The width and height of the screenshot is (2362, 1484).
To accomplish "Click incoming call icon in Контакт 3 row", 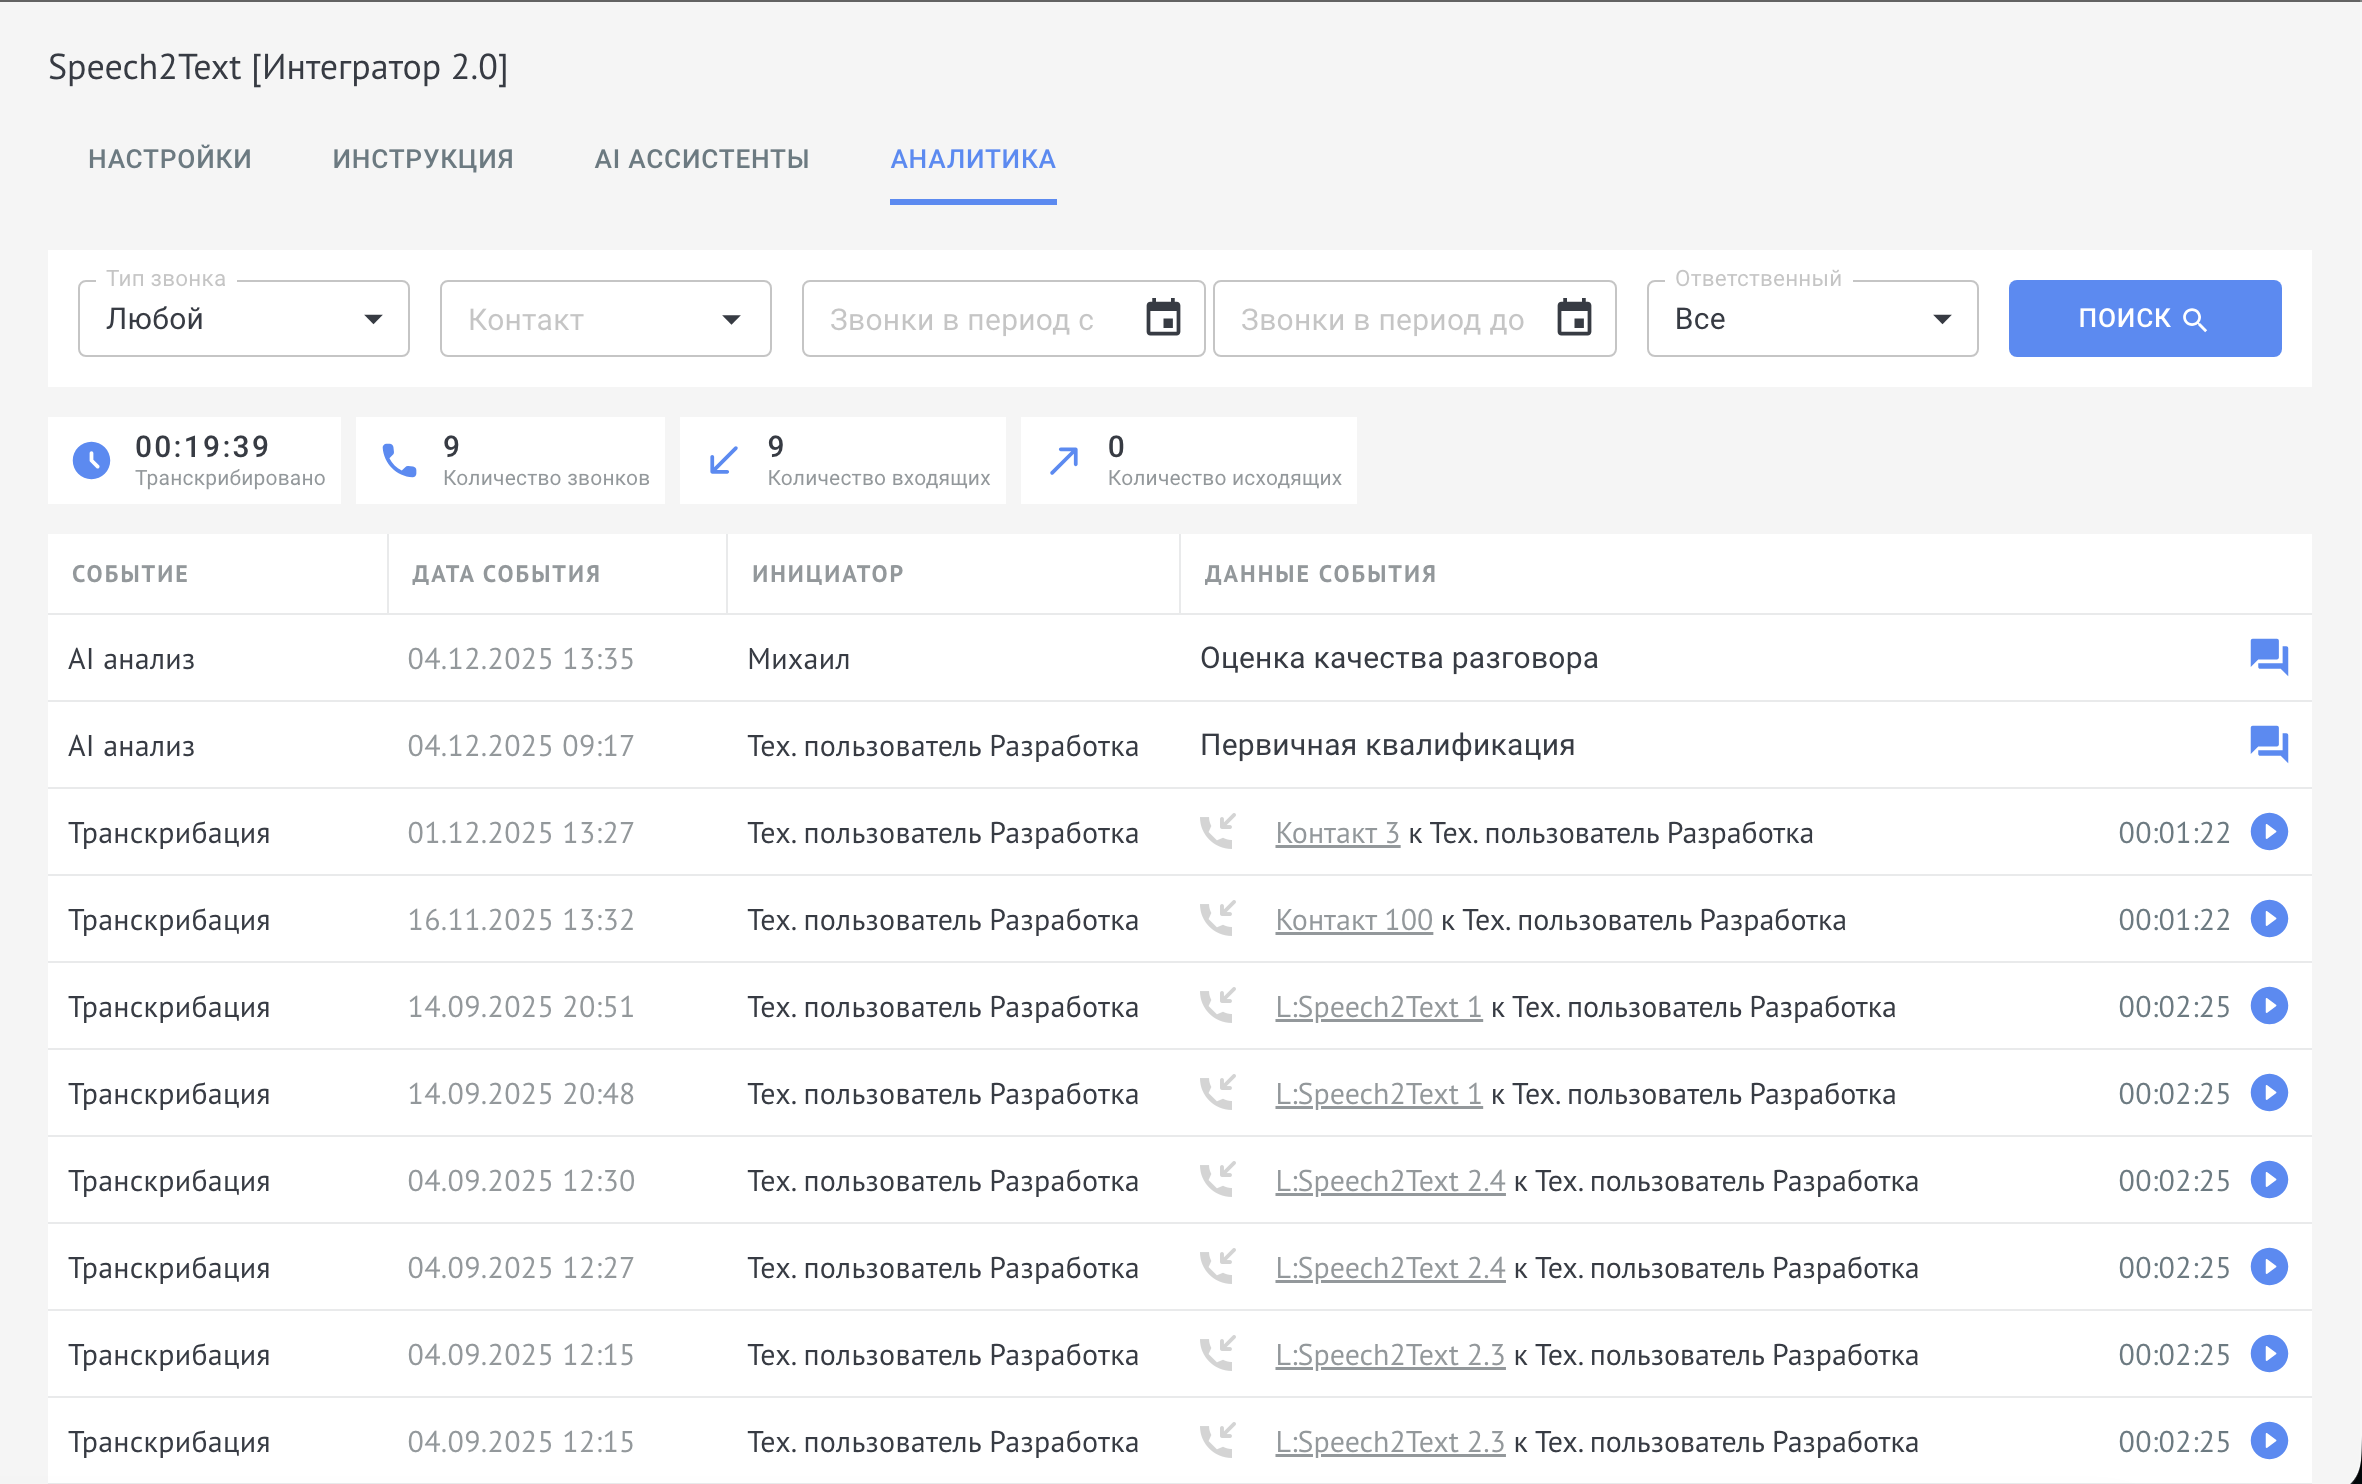I will pos(1218,832).
